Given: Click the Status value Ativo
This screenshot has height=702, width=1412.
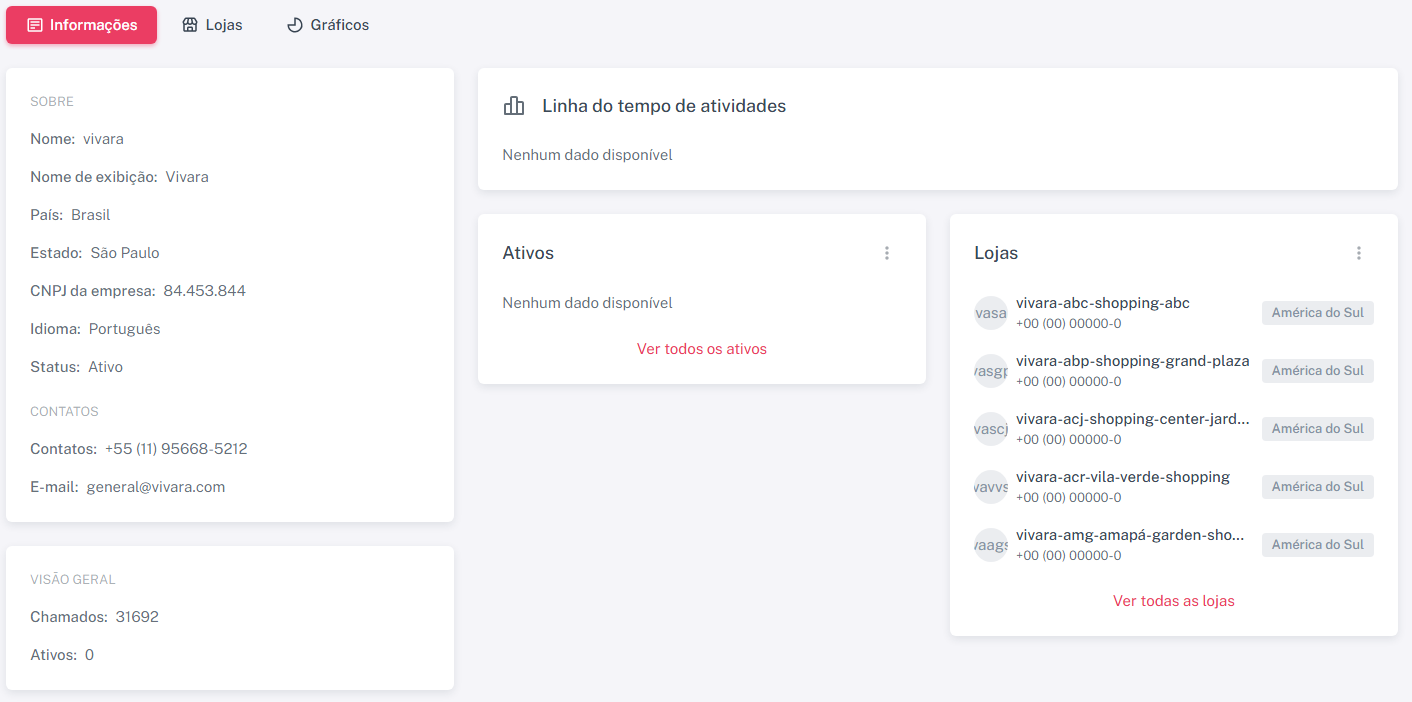Looking at the screenshot, I should point(106,367).
